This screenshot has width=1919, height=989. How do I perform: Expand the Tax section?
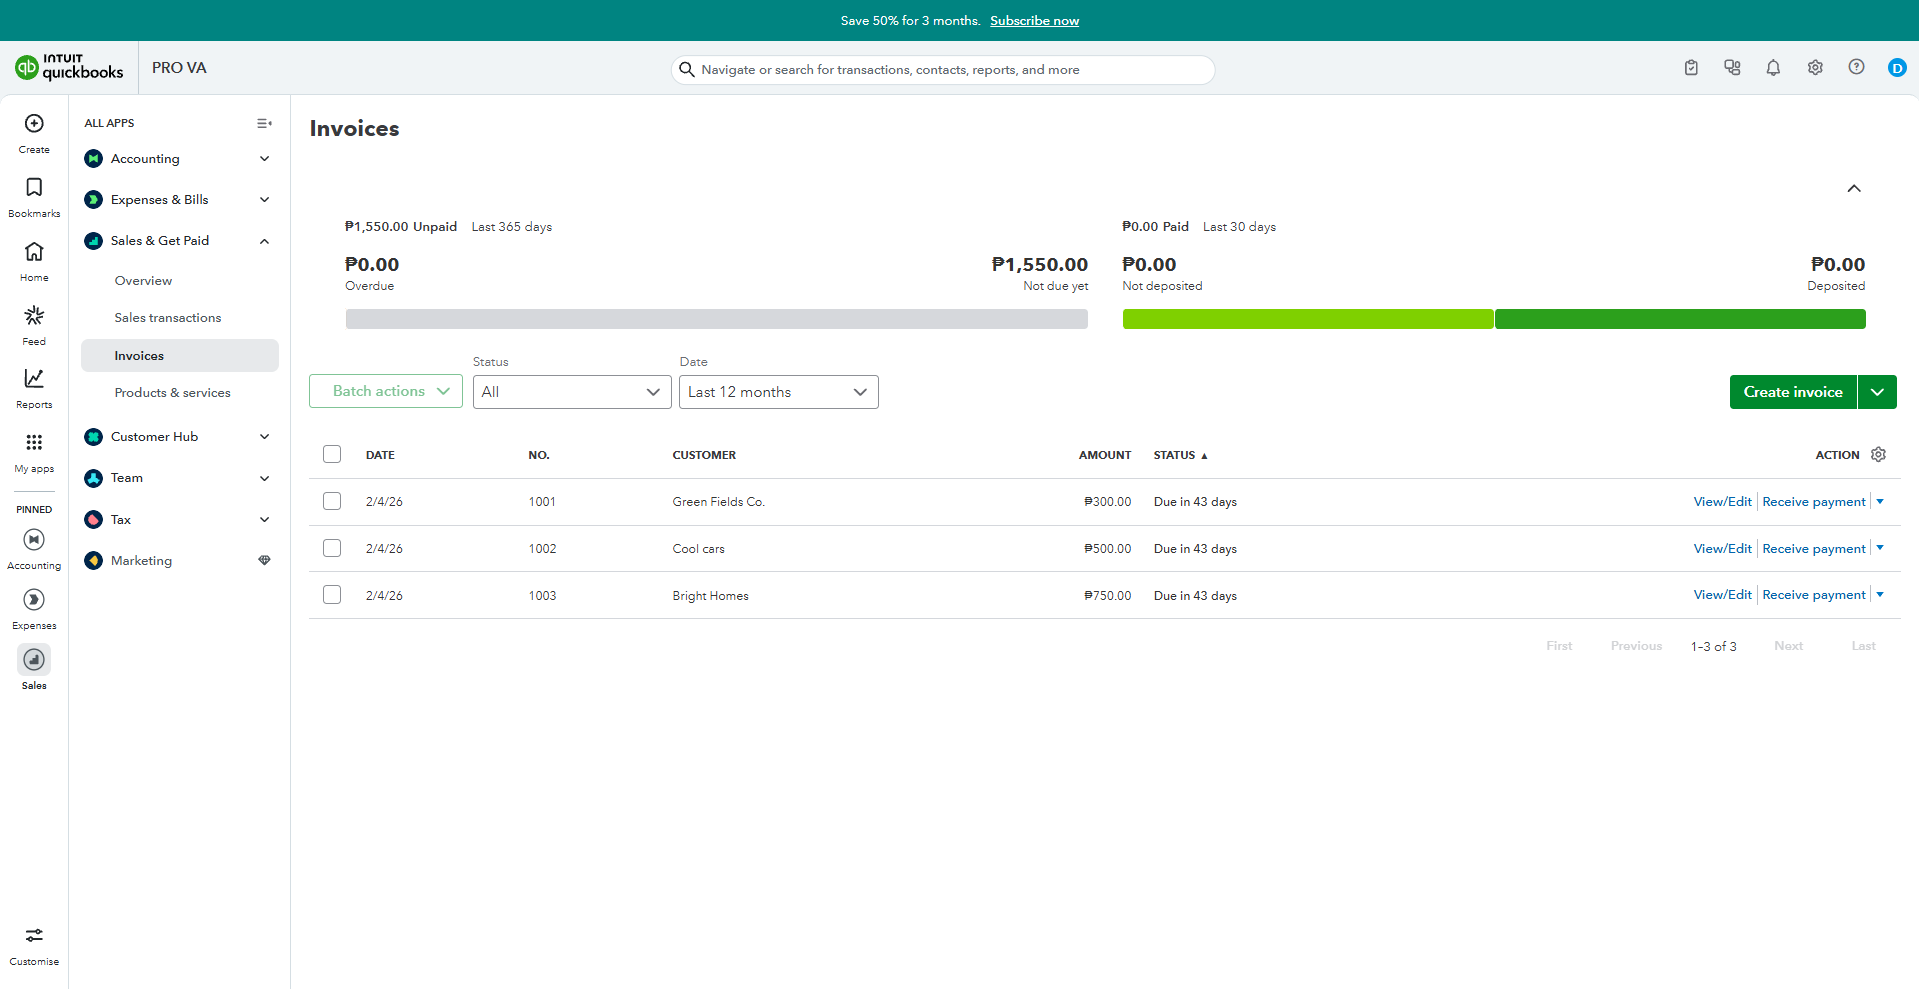tap(264, 519)
